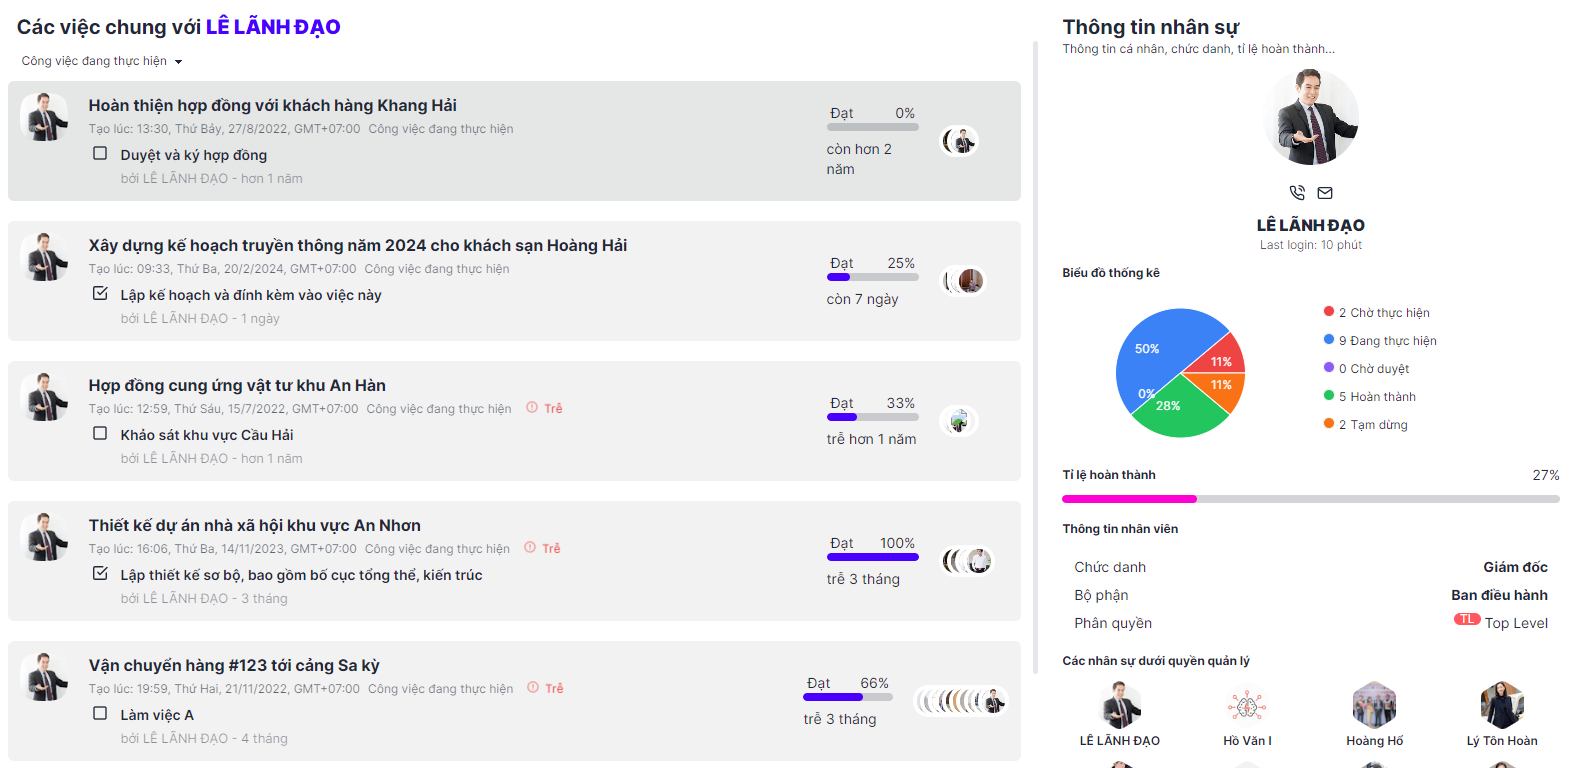Tick the 'Làm việc A' checkbox

(x=100, y=714)
